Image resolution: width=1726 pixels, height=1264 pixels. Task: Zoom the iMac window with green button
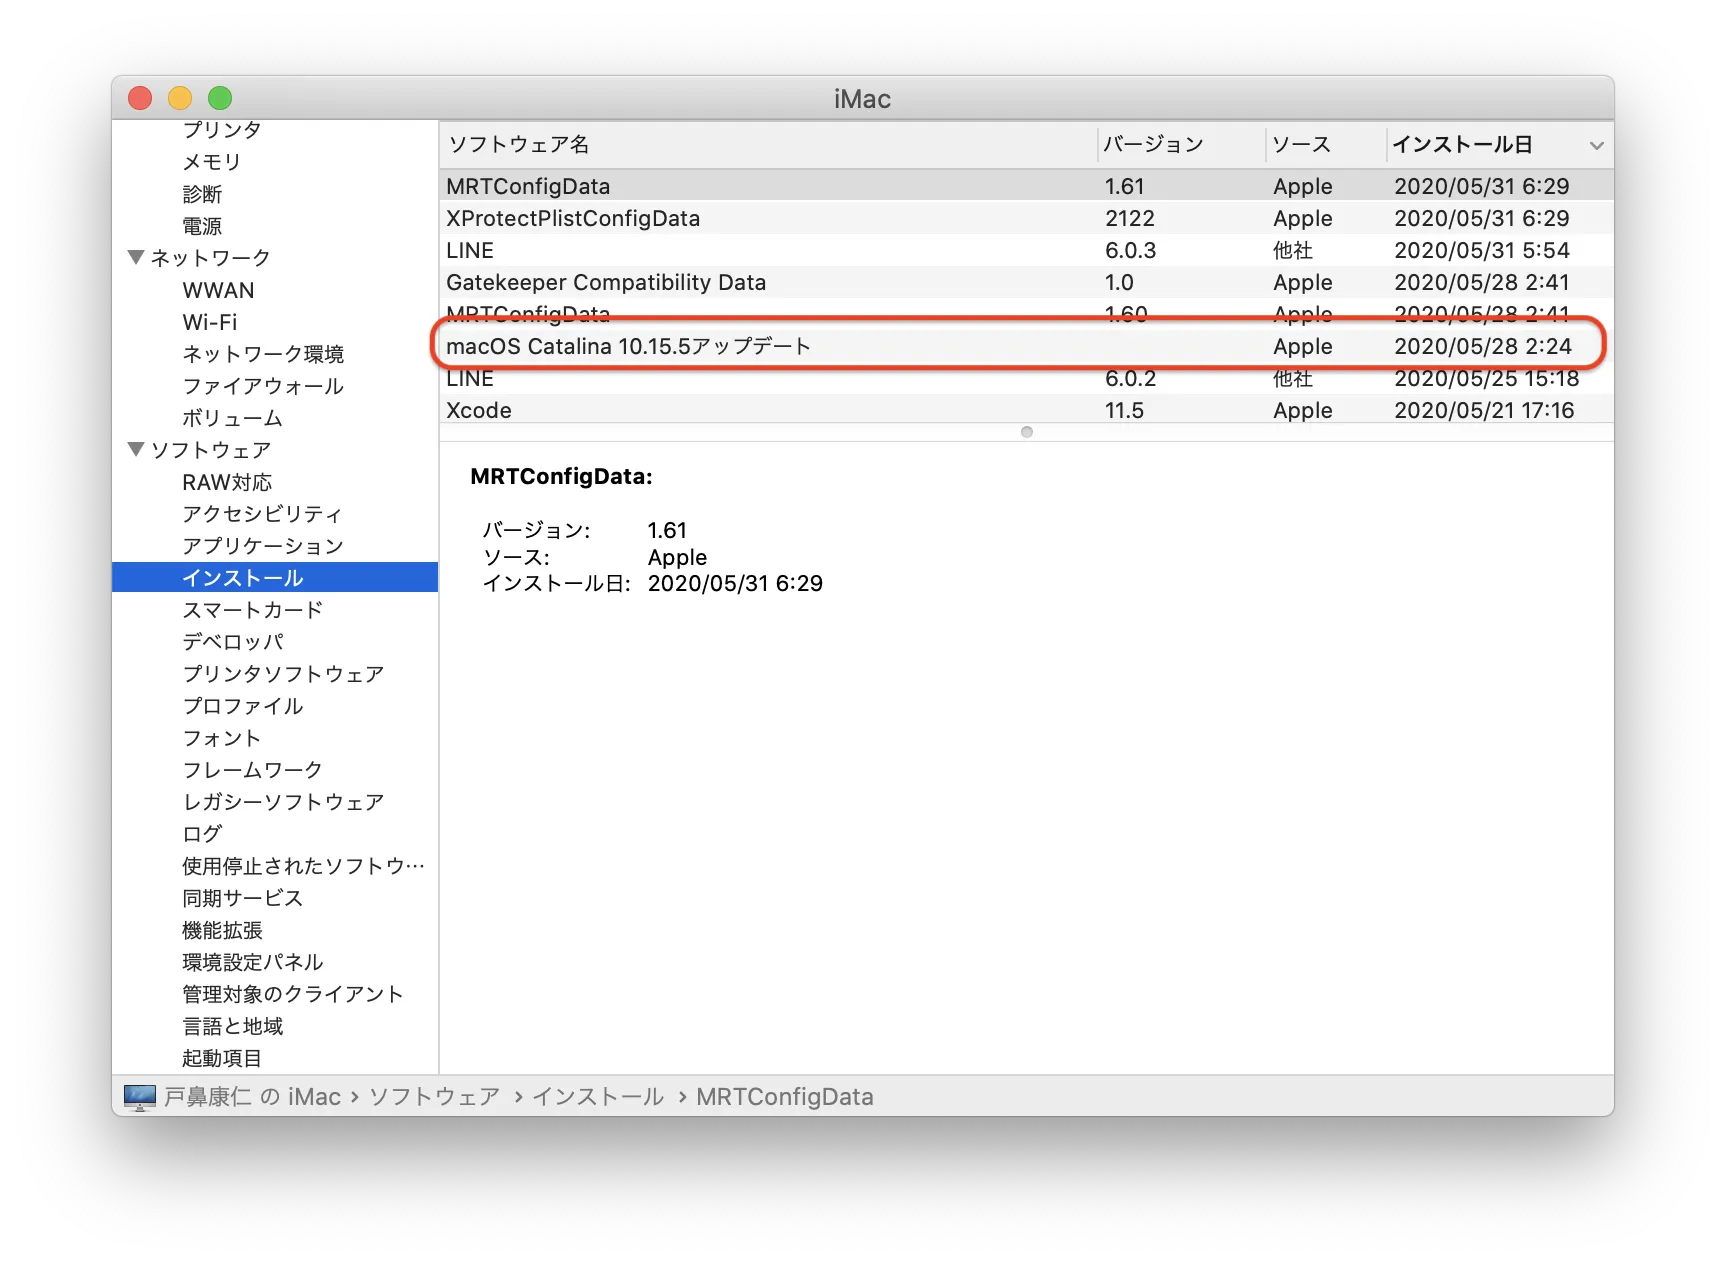[x=220, y=98]
